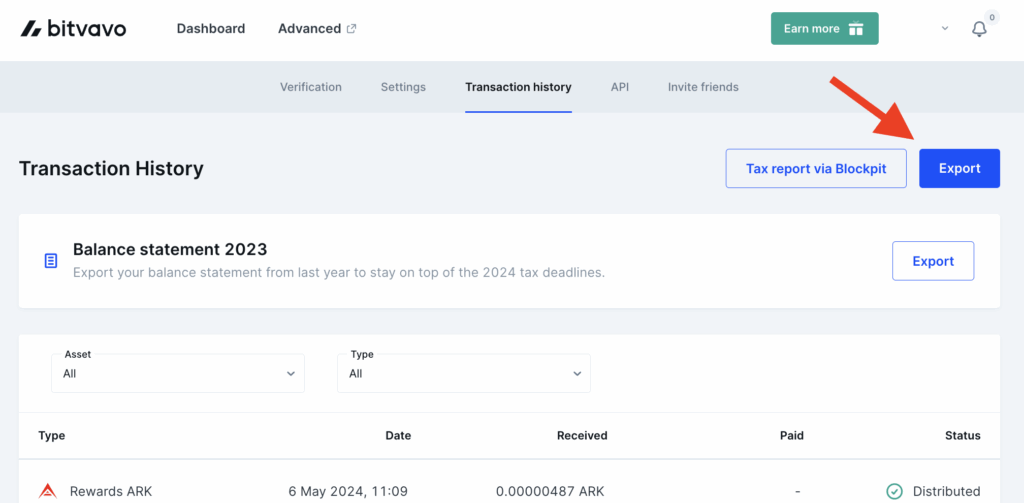Switch to the Invite friends tab
The width and height of the screenshot is (1024, 503).
point(703,87)
